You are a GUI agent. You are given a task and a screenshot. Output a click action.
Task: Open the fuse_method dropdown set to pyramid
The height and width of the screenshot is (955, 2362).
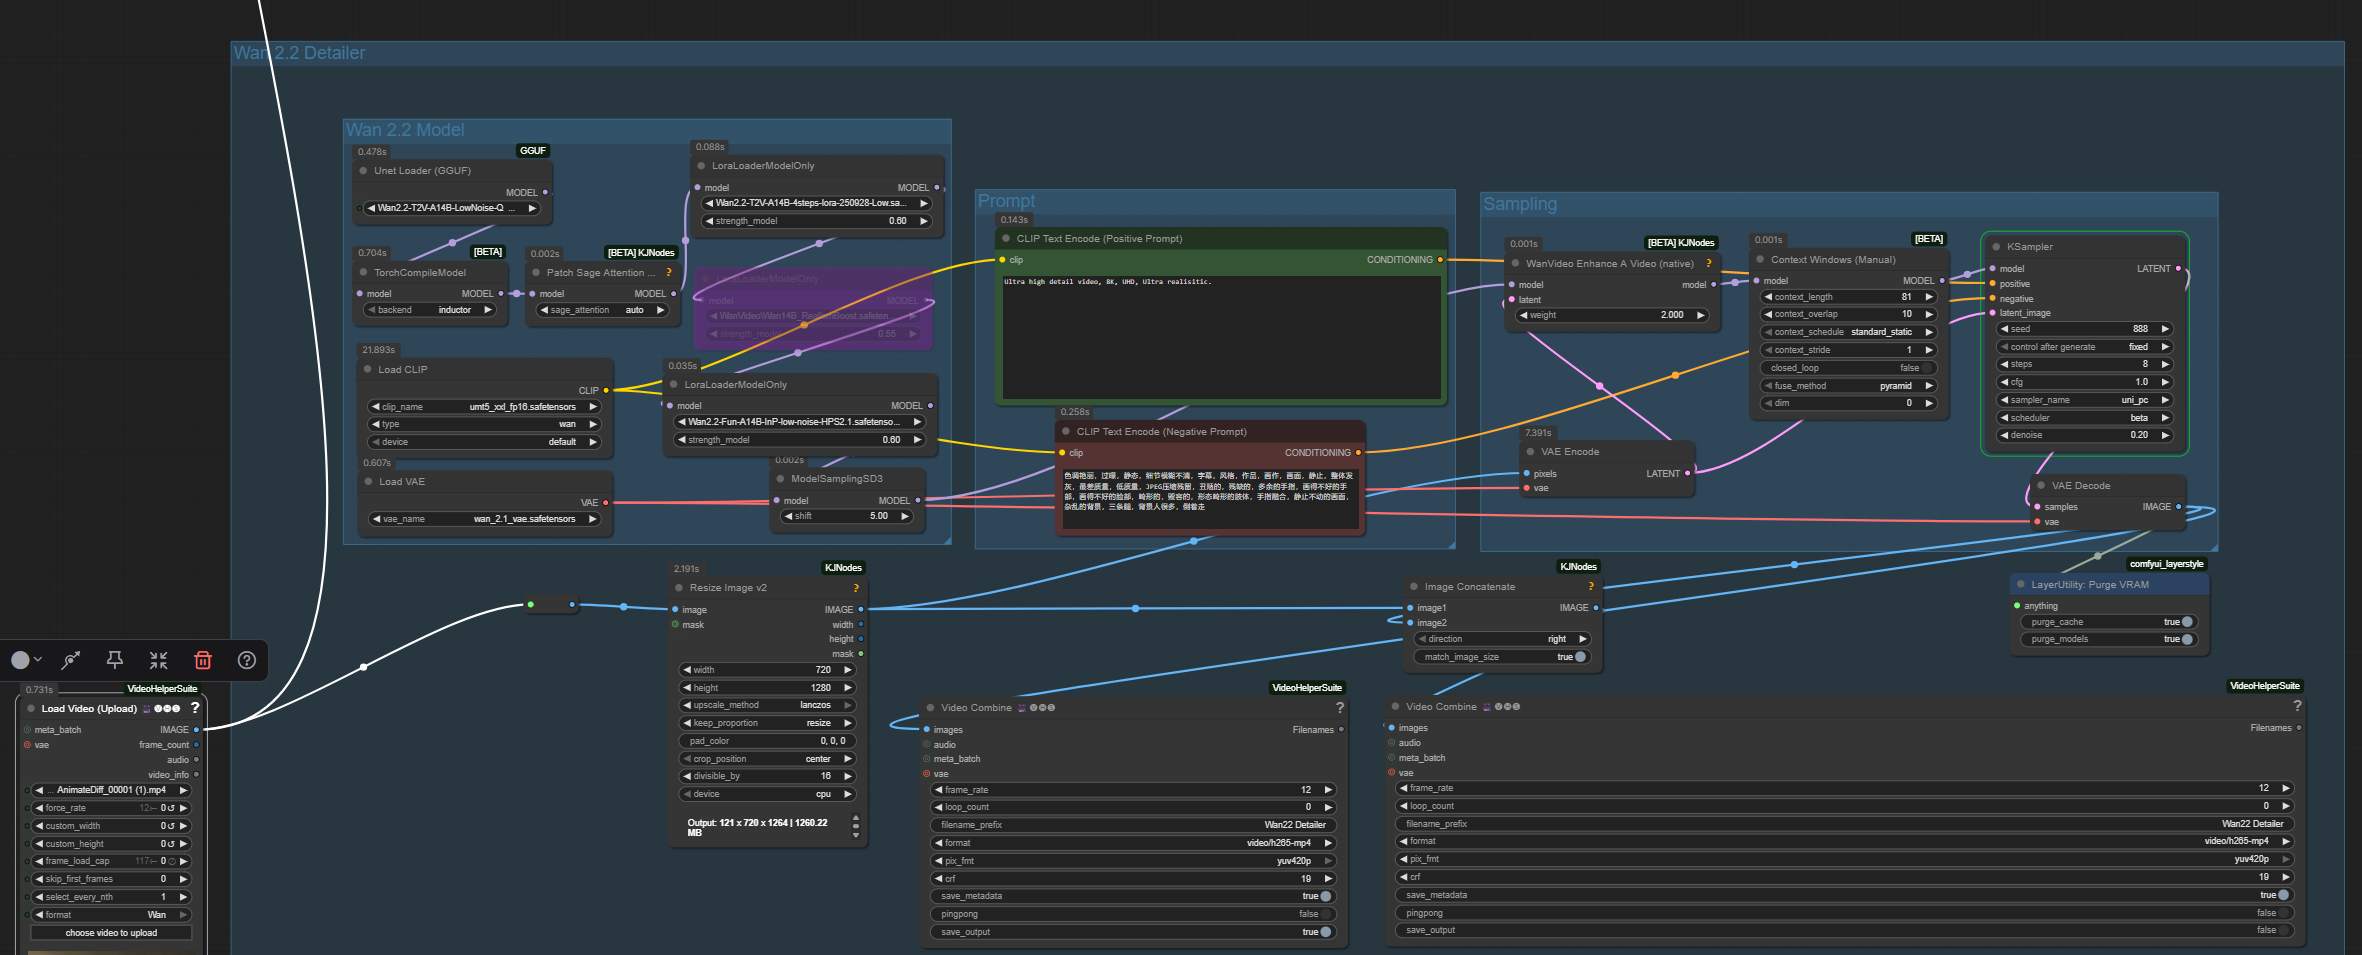[x=1848, y=386]
